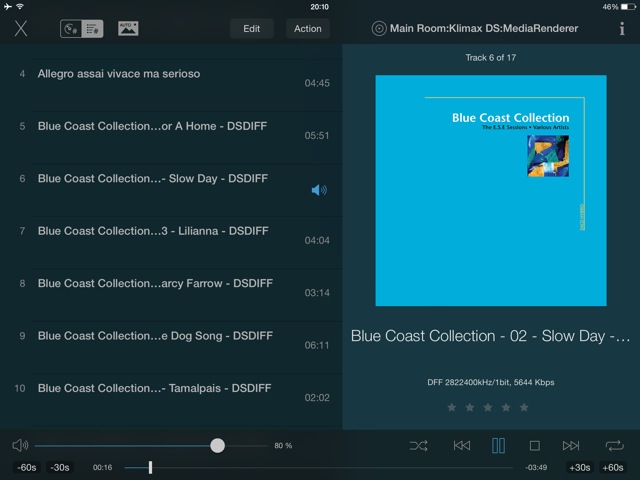Mute using the volume speaker icon

pos(20,445)
